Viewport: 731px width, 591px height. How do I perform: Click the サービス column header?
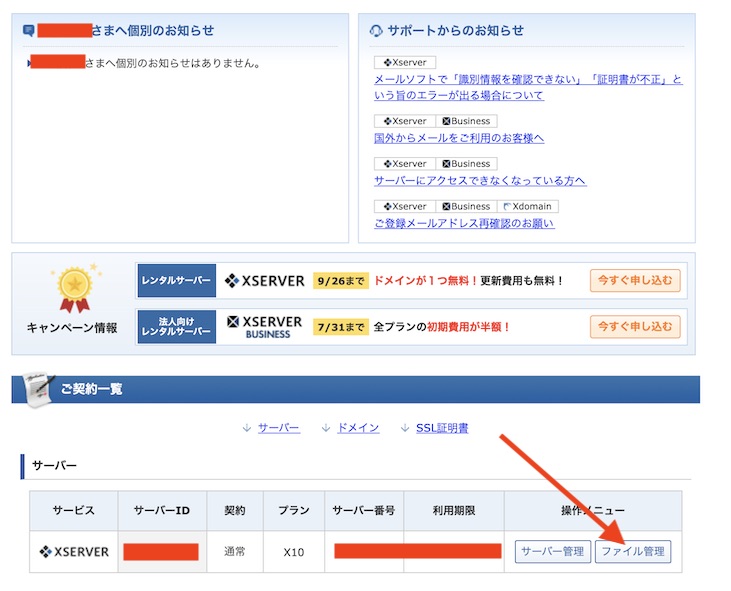[74, 511]
